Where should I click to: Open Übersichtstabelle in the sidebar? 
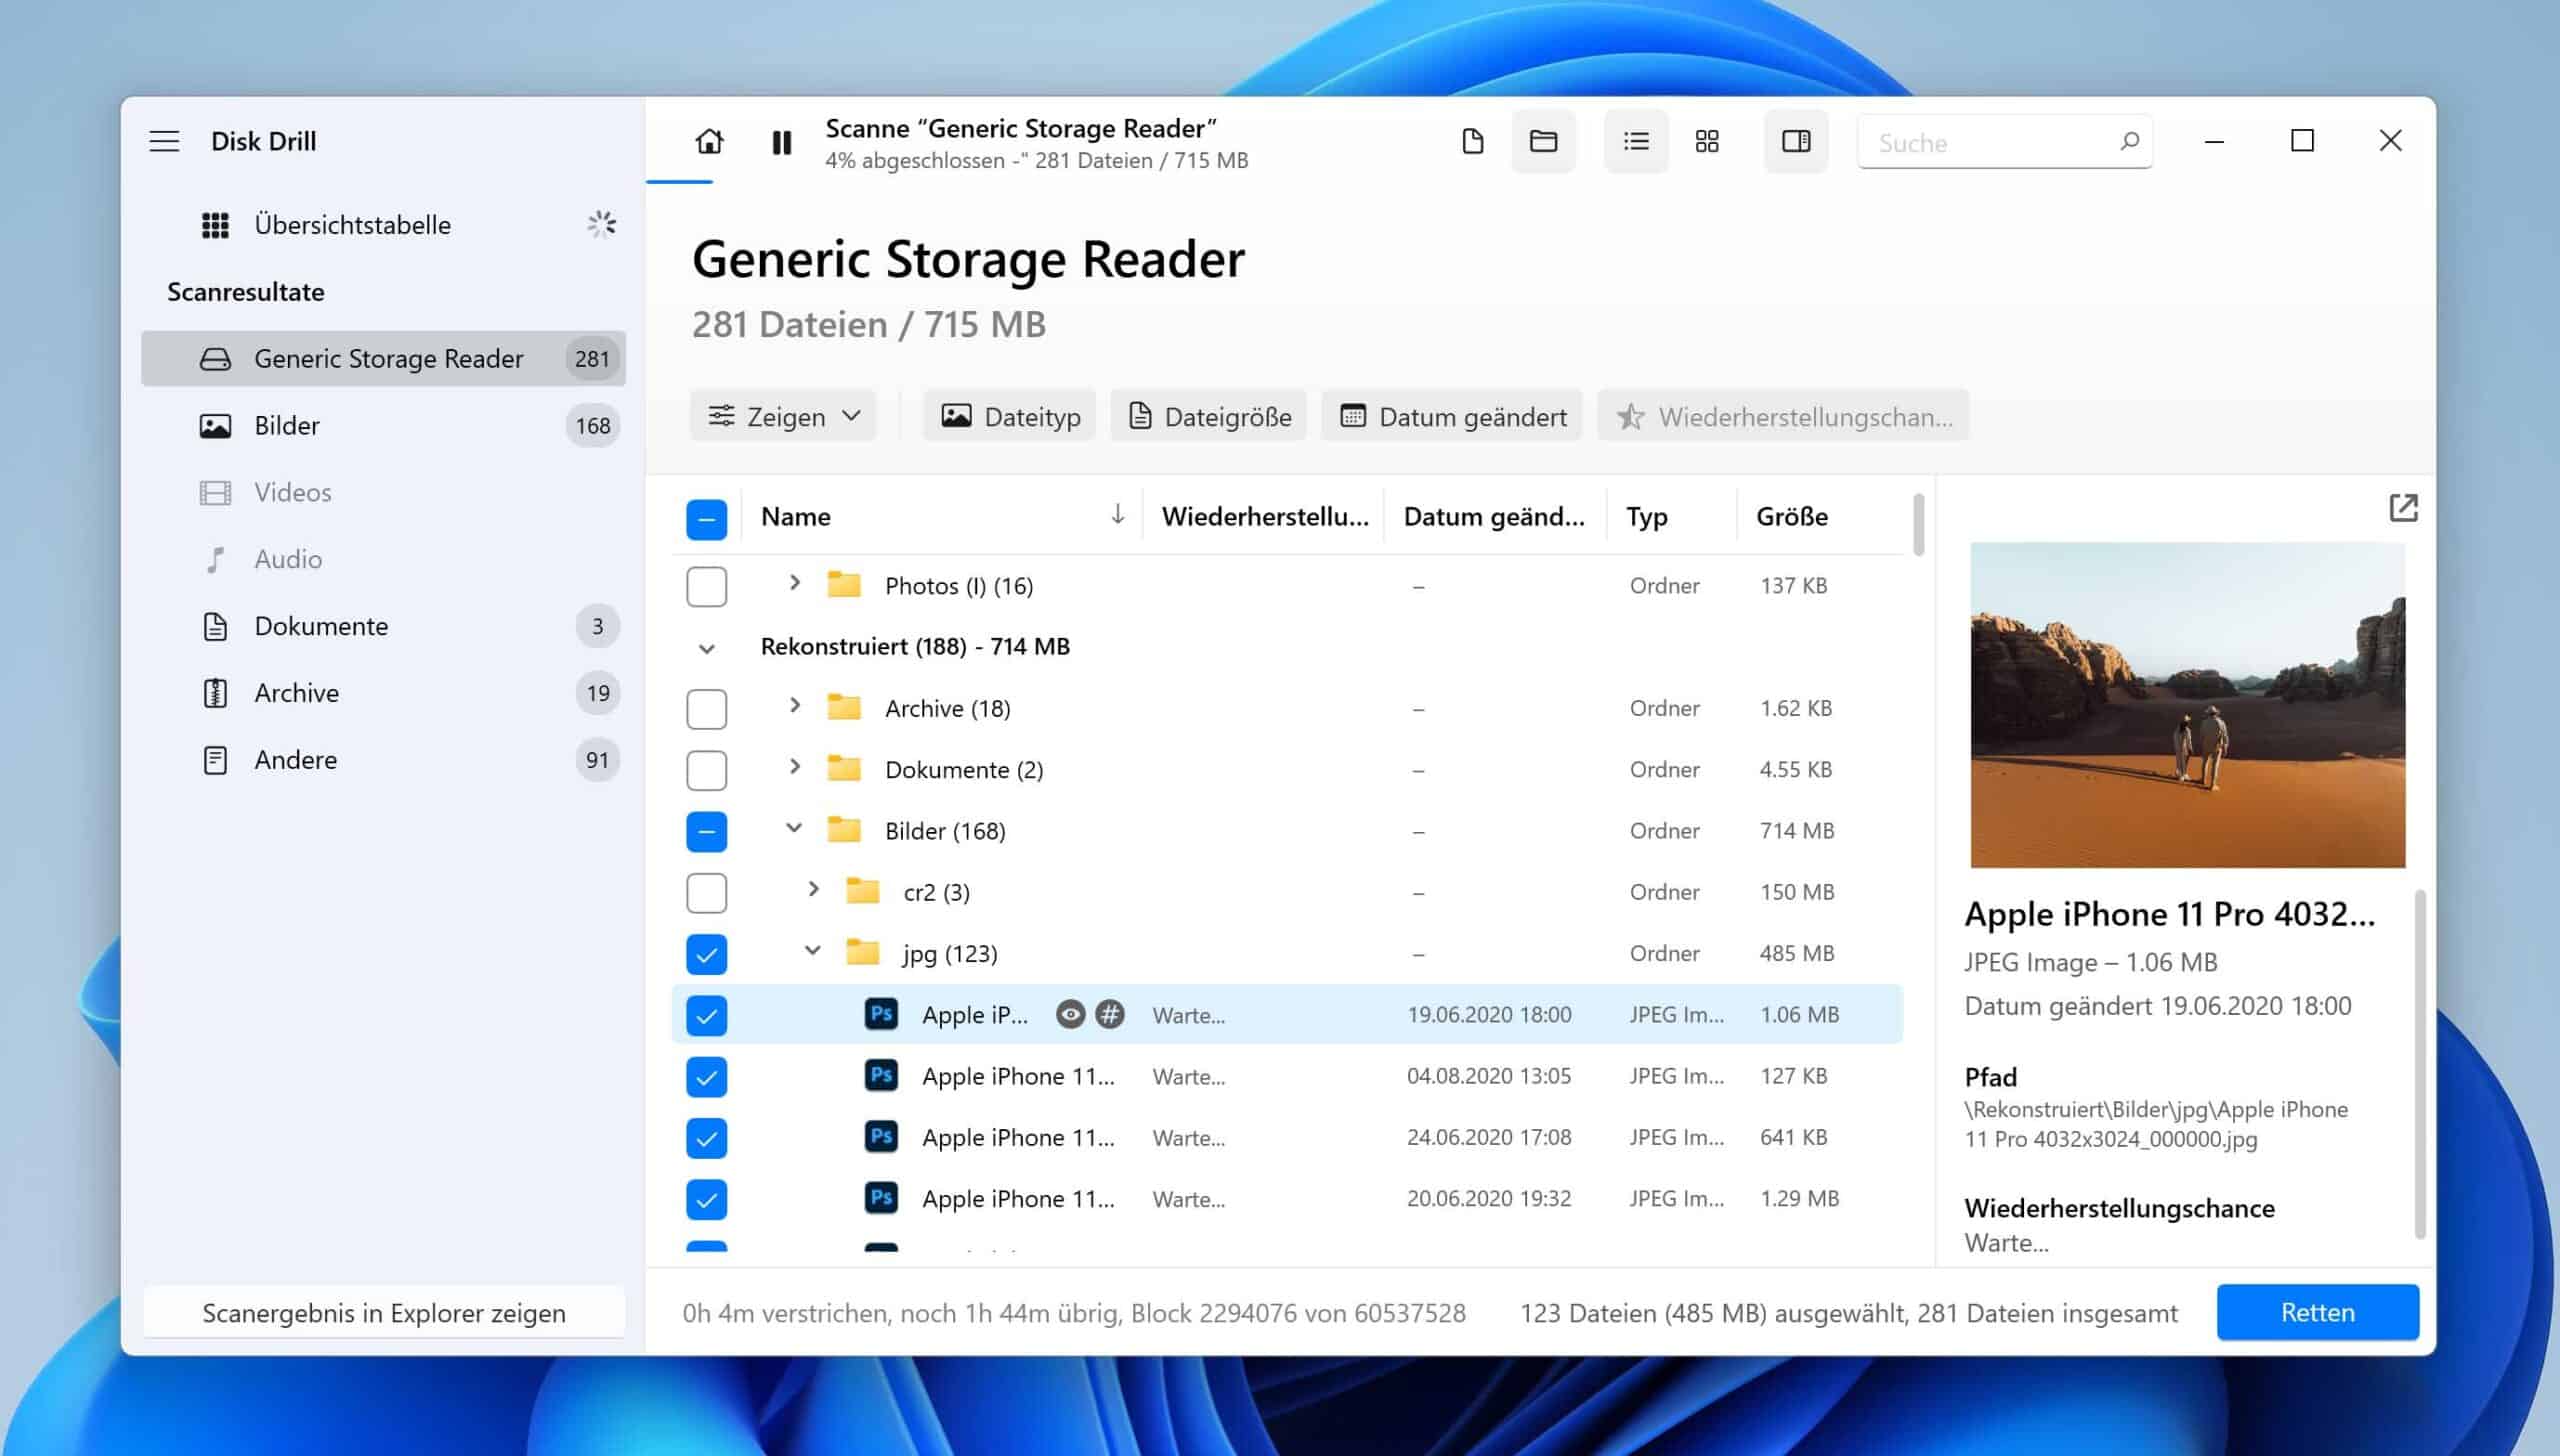point(384,225)
